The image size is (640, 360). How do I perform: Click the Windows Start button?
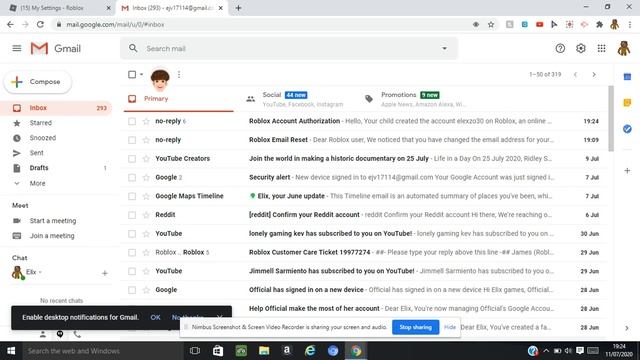tap(11, 351)
